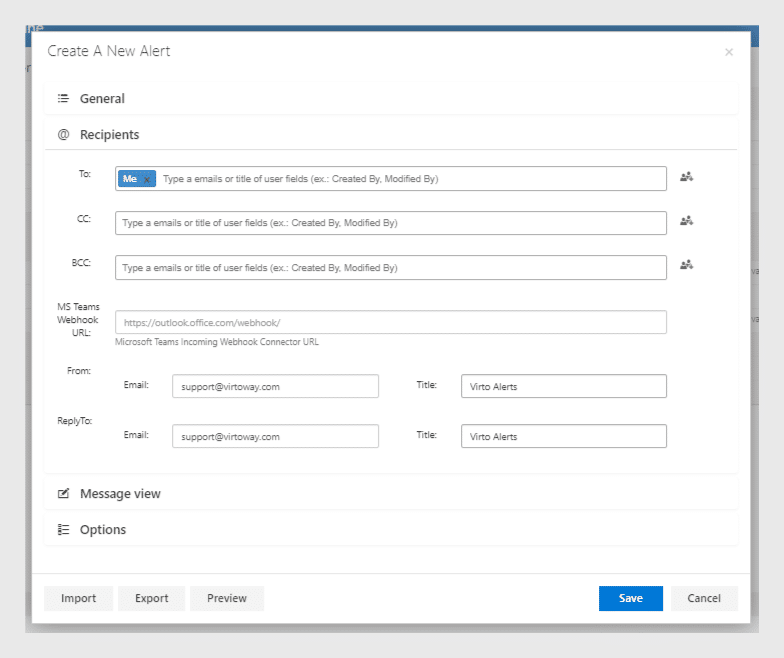
Task: Save the new alert
Action: click(x=630, y=598)
